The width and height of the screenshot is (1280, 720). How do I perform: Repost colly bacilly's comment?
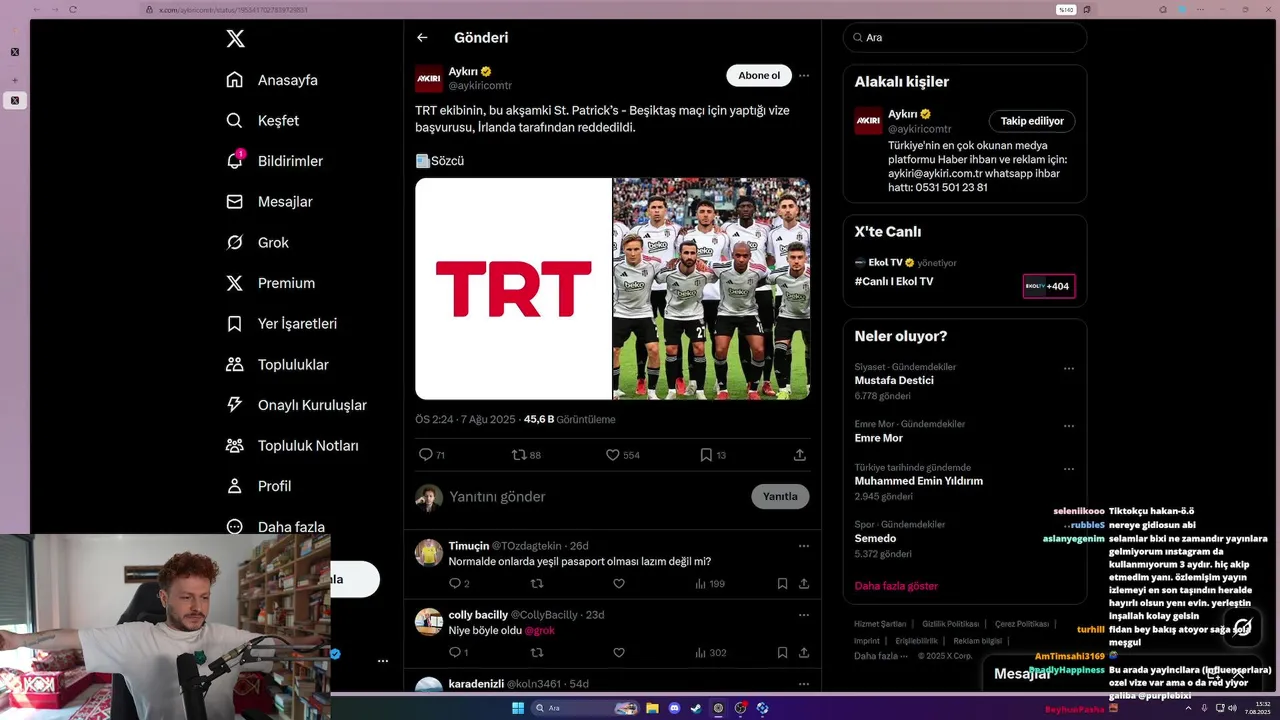coord(537,653)
